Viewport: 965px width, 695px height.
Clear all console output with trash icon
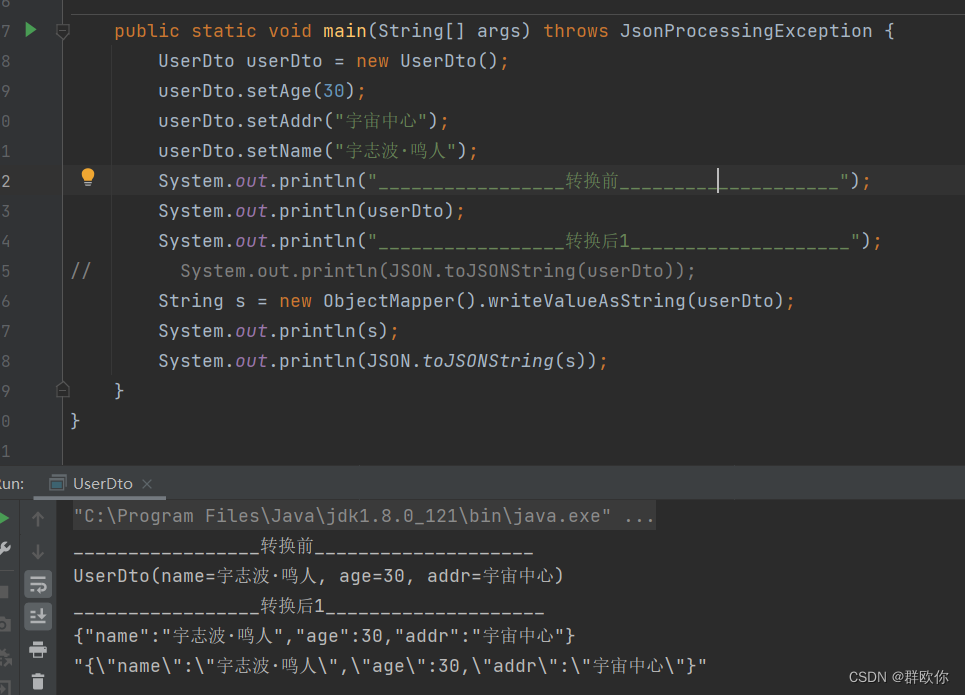[x=38, y=682]
